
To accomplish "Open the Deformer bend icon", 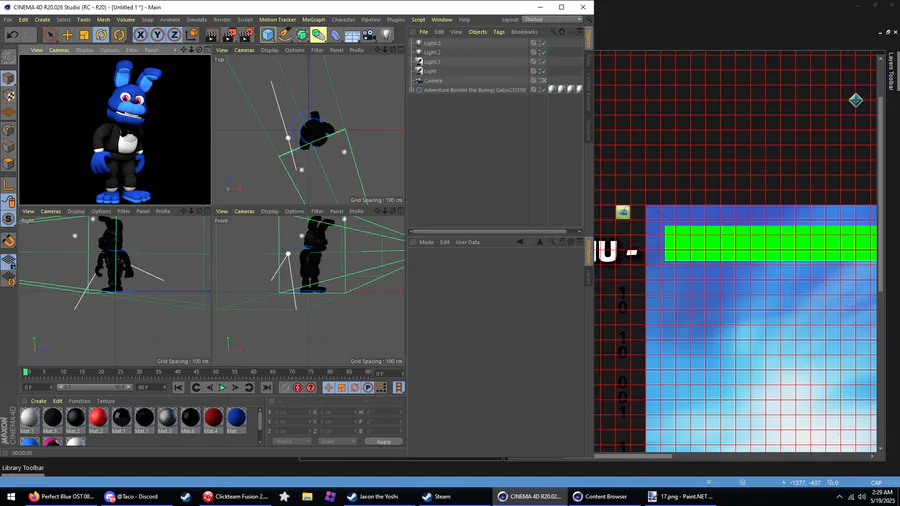I will (335, 35).
